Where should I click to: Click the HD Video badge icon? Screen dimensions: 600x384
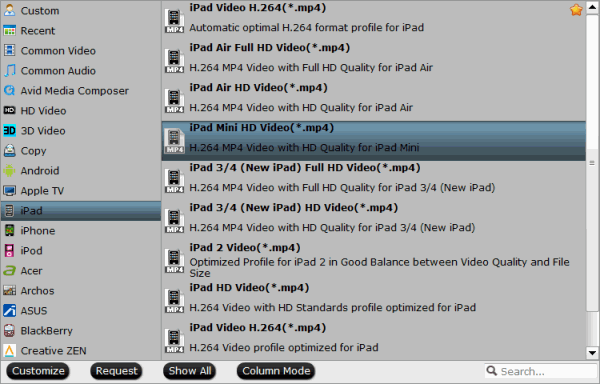9,111
